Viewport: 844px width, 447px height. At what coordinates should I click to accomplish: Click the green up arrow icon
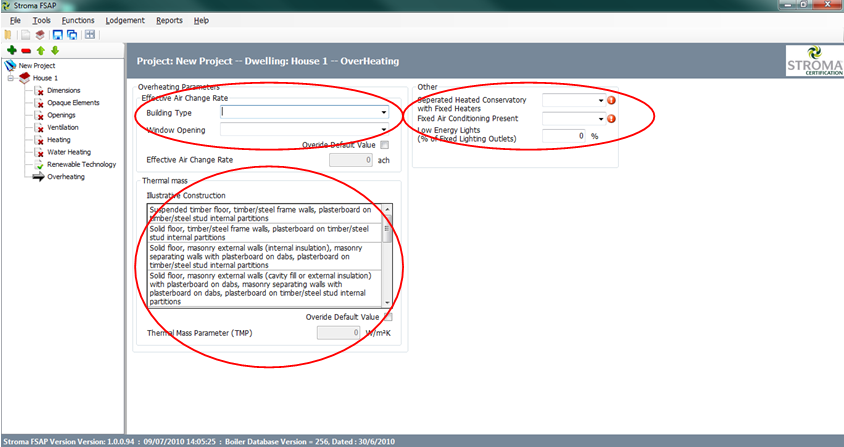click(x=40, y=51)
